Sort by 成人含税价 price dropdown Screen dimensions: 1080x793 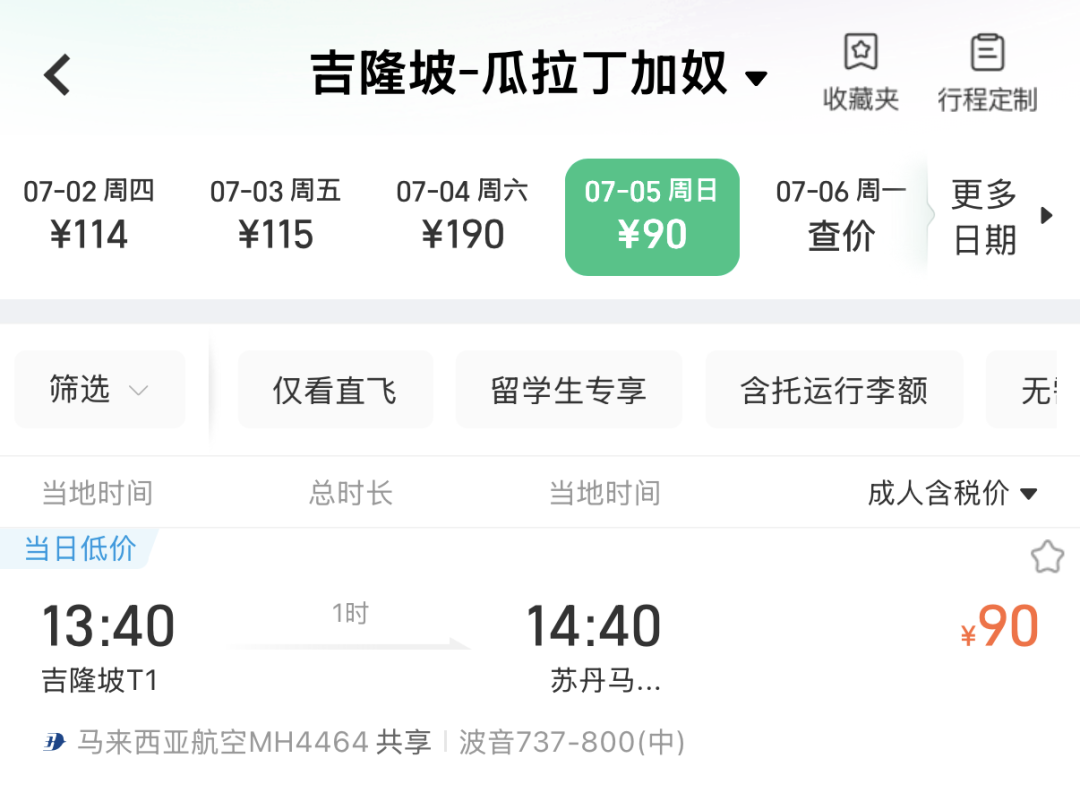(951, 493)
